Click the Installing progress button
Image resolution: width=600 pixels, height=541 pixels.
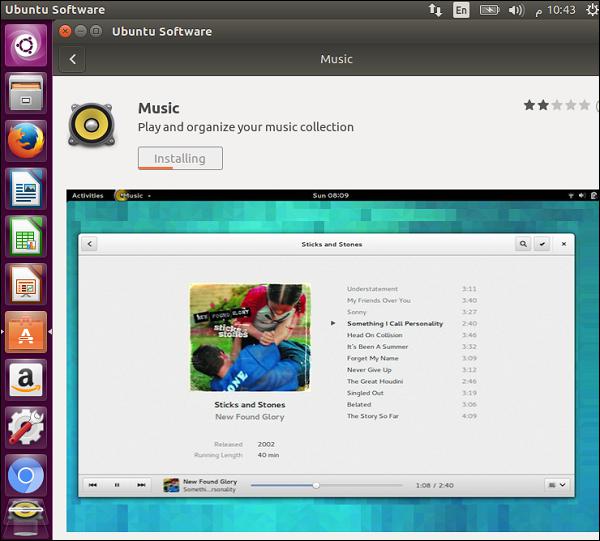pyautogui.click(x=180, y=158)
